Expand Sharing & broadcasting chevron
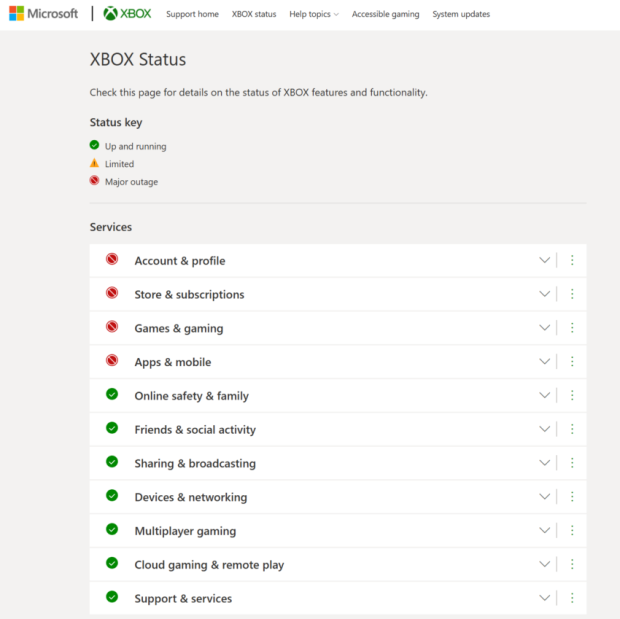This screenshot has width=620, height=619. [544, 462]
